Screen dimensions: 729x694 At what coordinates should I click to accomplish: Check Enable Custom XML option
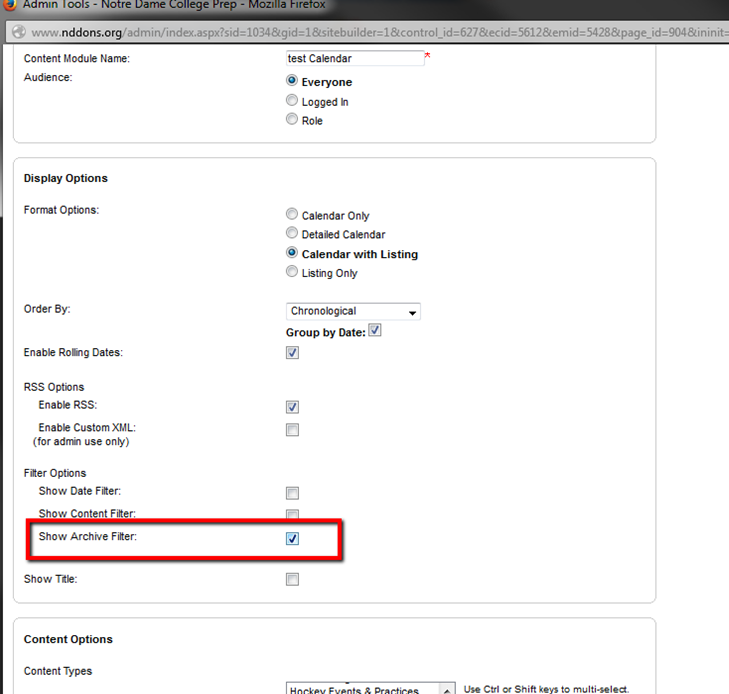(292, 430)
